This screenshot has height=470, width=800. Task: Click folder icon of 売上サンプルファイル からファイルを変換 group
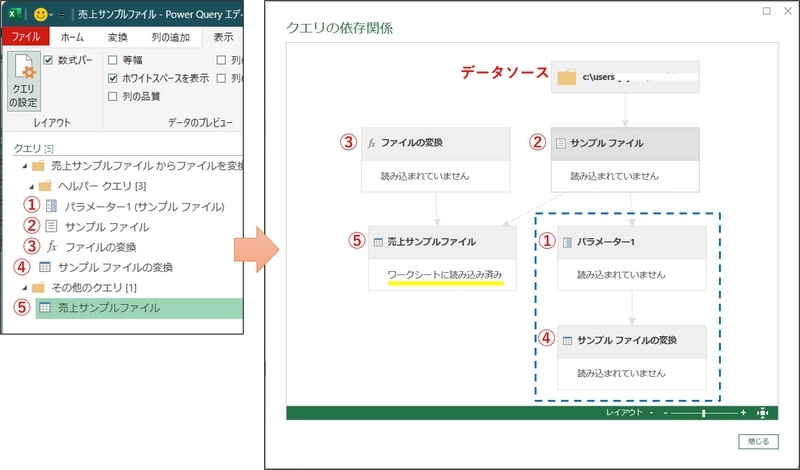[x=38, y=166]
